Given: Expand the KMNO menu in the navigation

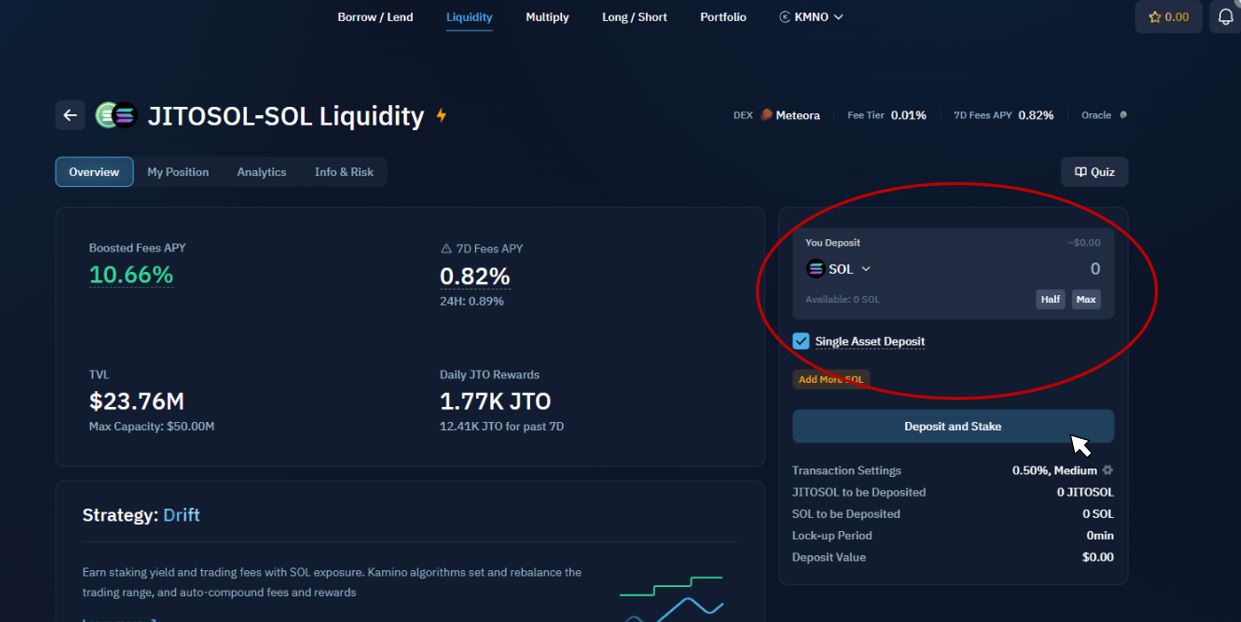Looking at the screenshot, I should coord(811,17).
